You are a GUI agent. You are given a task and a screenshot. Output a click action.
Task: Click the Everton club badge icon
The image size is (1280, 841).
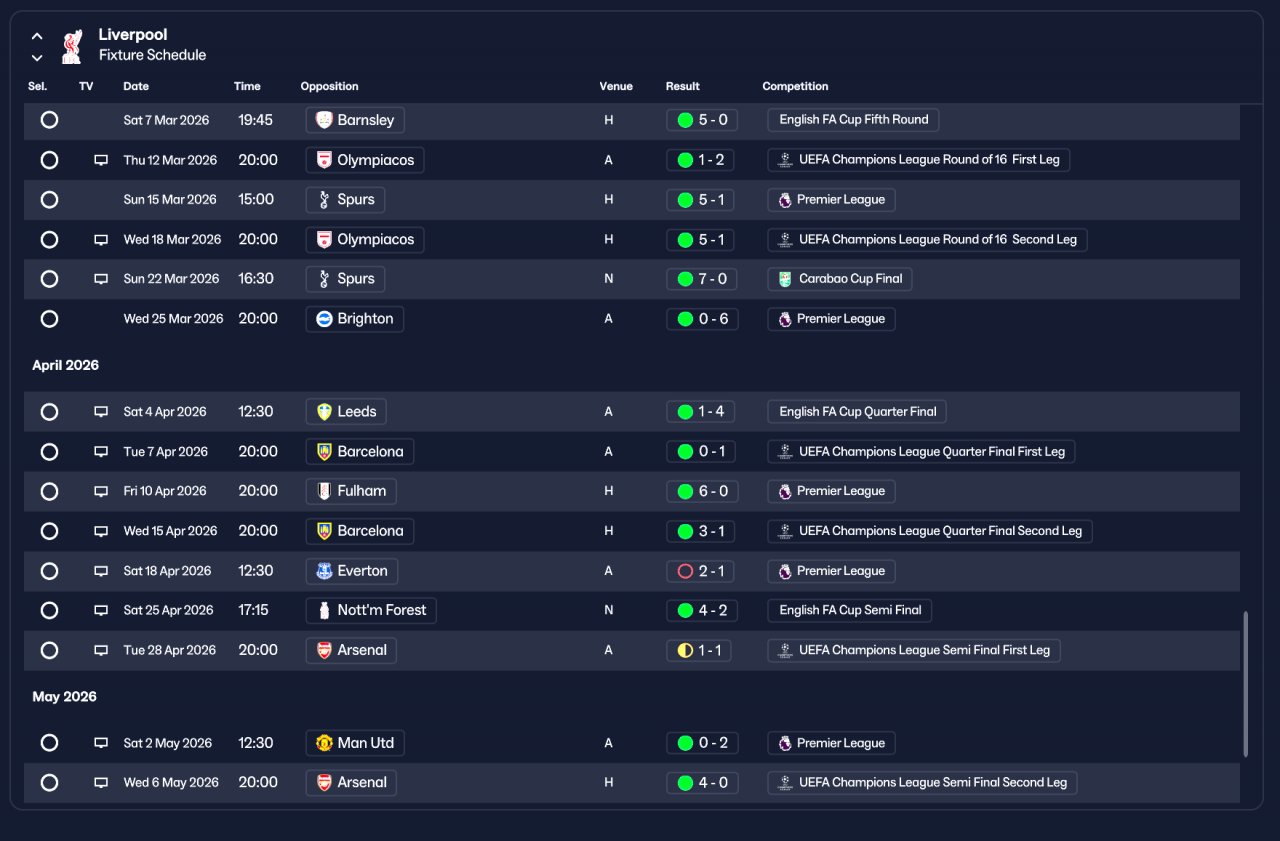click(x=324, y=571)
